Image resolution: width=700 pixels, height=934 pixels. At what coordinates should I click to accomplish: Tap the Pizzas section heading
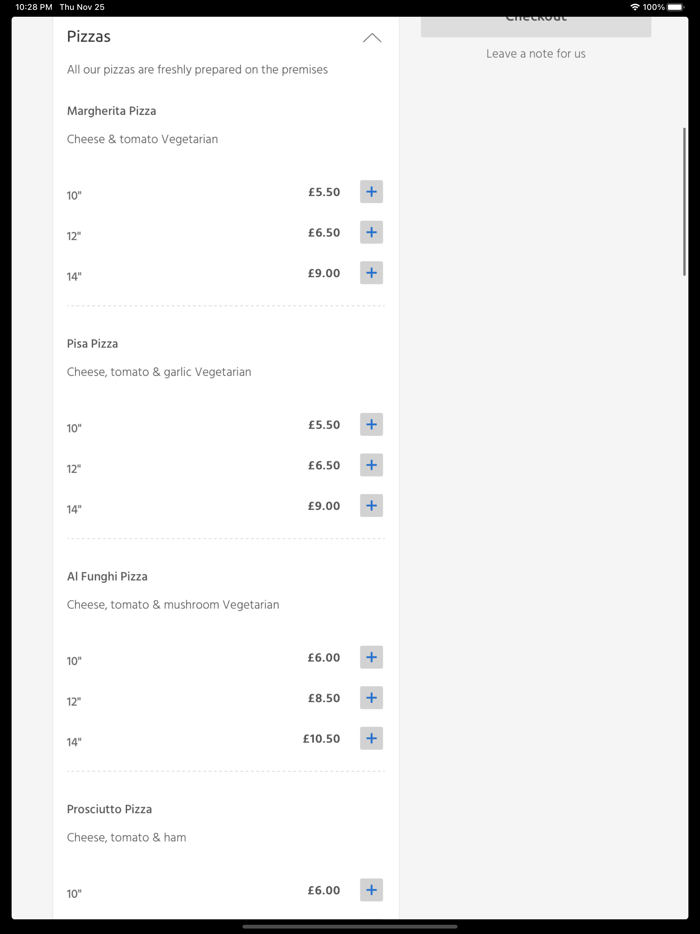(89, 37)
